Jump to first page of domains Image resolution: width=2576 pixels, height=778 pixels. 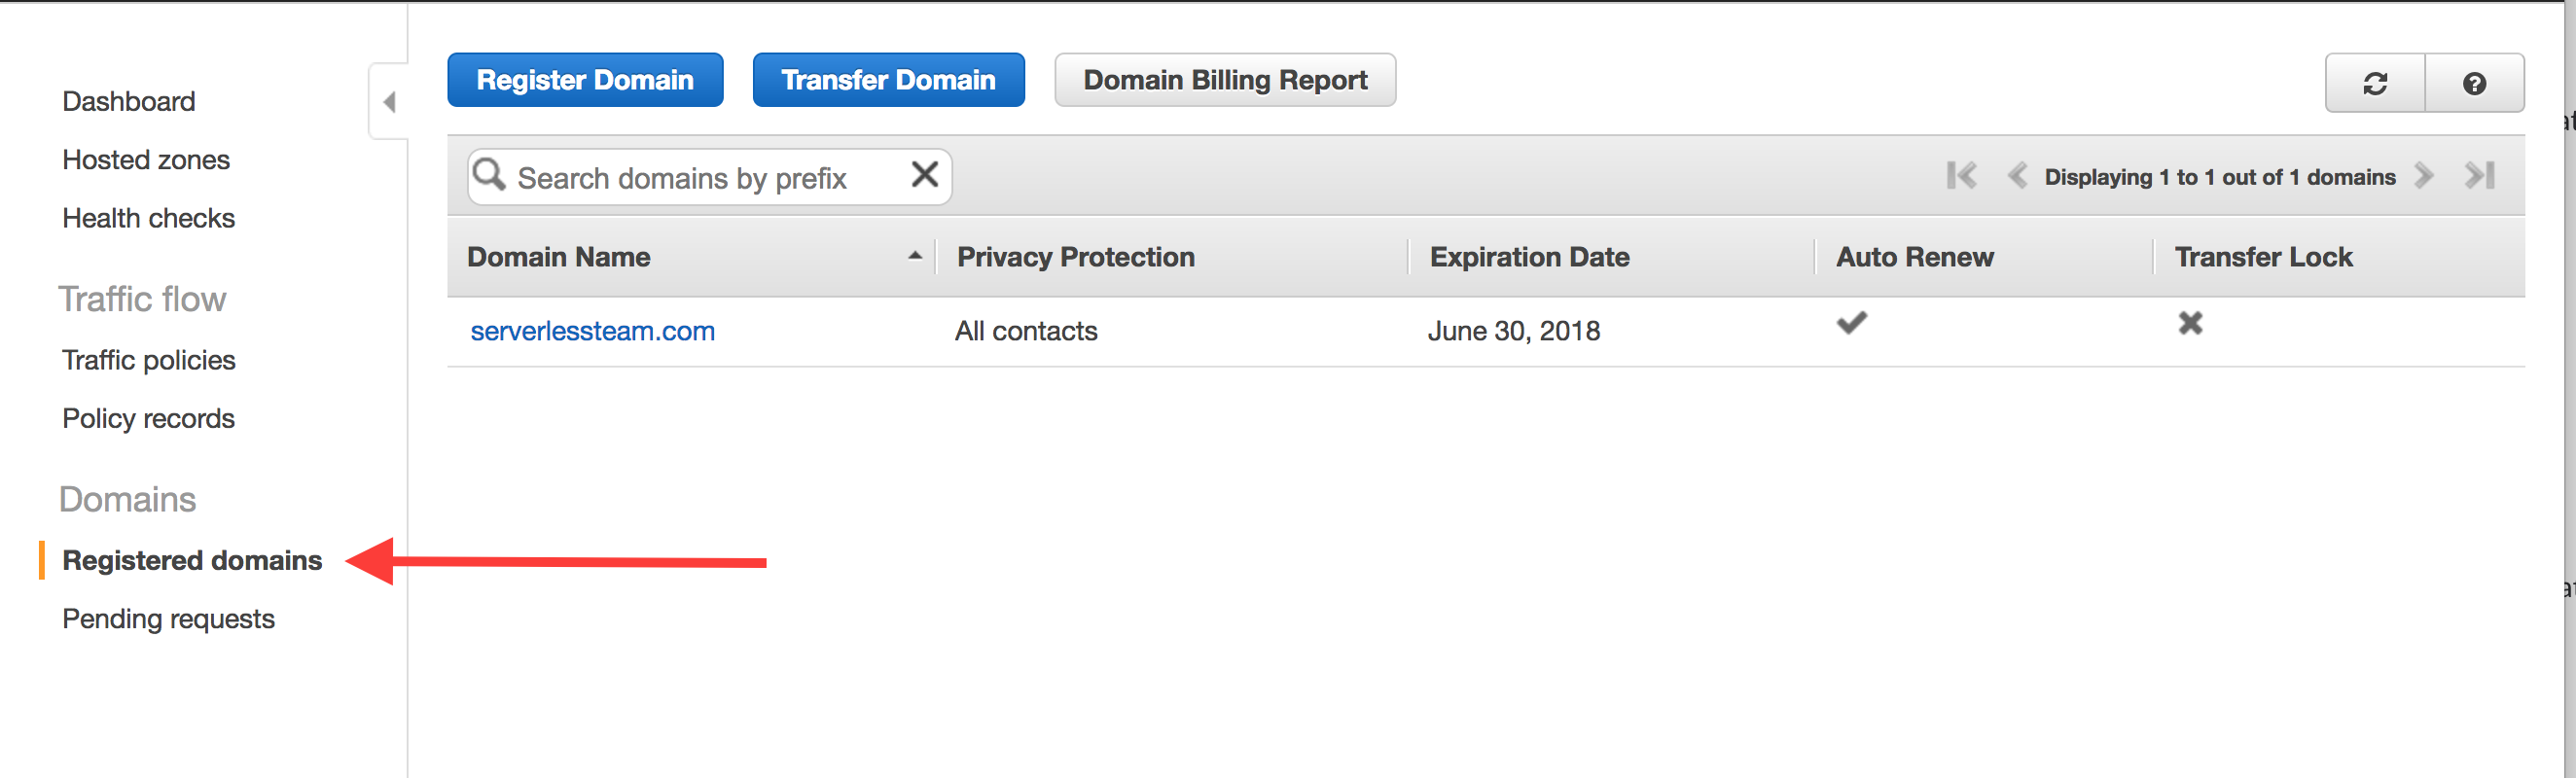1961,176
